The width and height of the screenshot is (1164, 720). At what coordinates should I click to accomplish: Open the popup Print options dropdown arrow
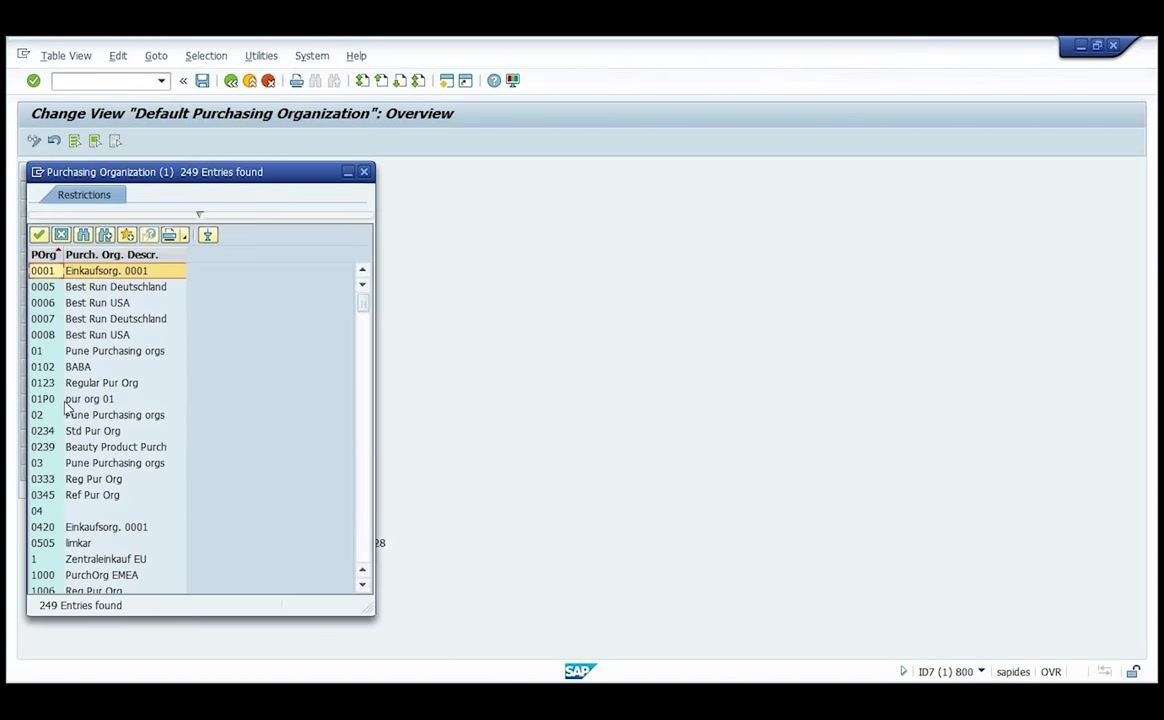[x=185, y=235]
